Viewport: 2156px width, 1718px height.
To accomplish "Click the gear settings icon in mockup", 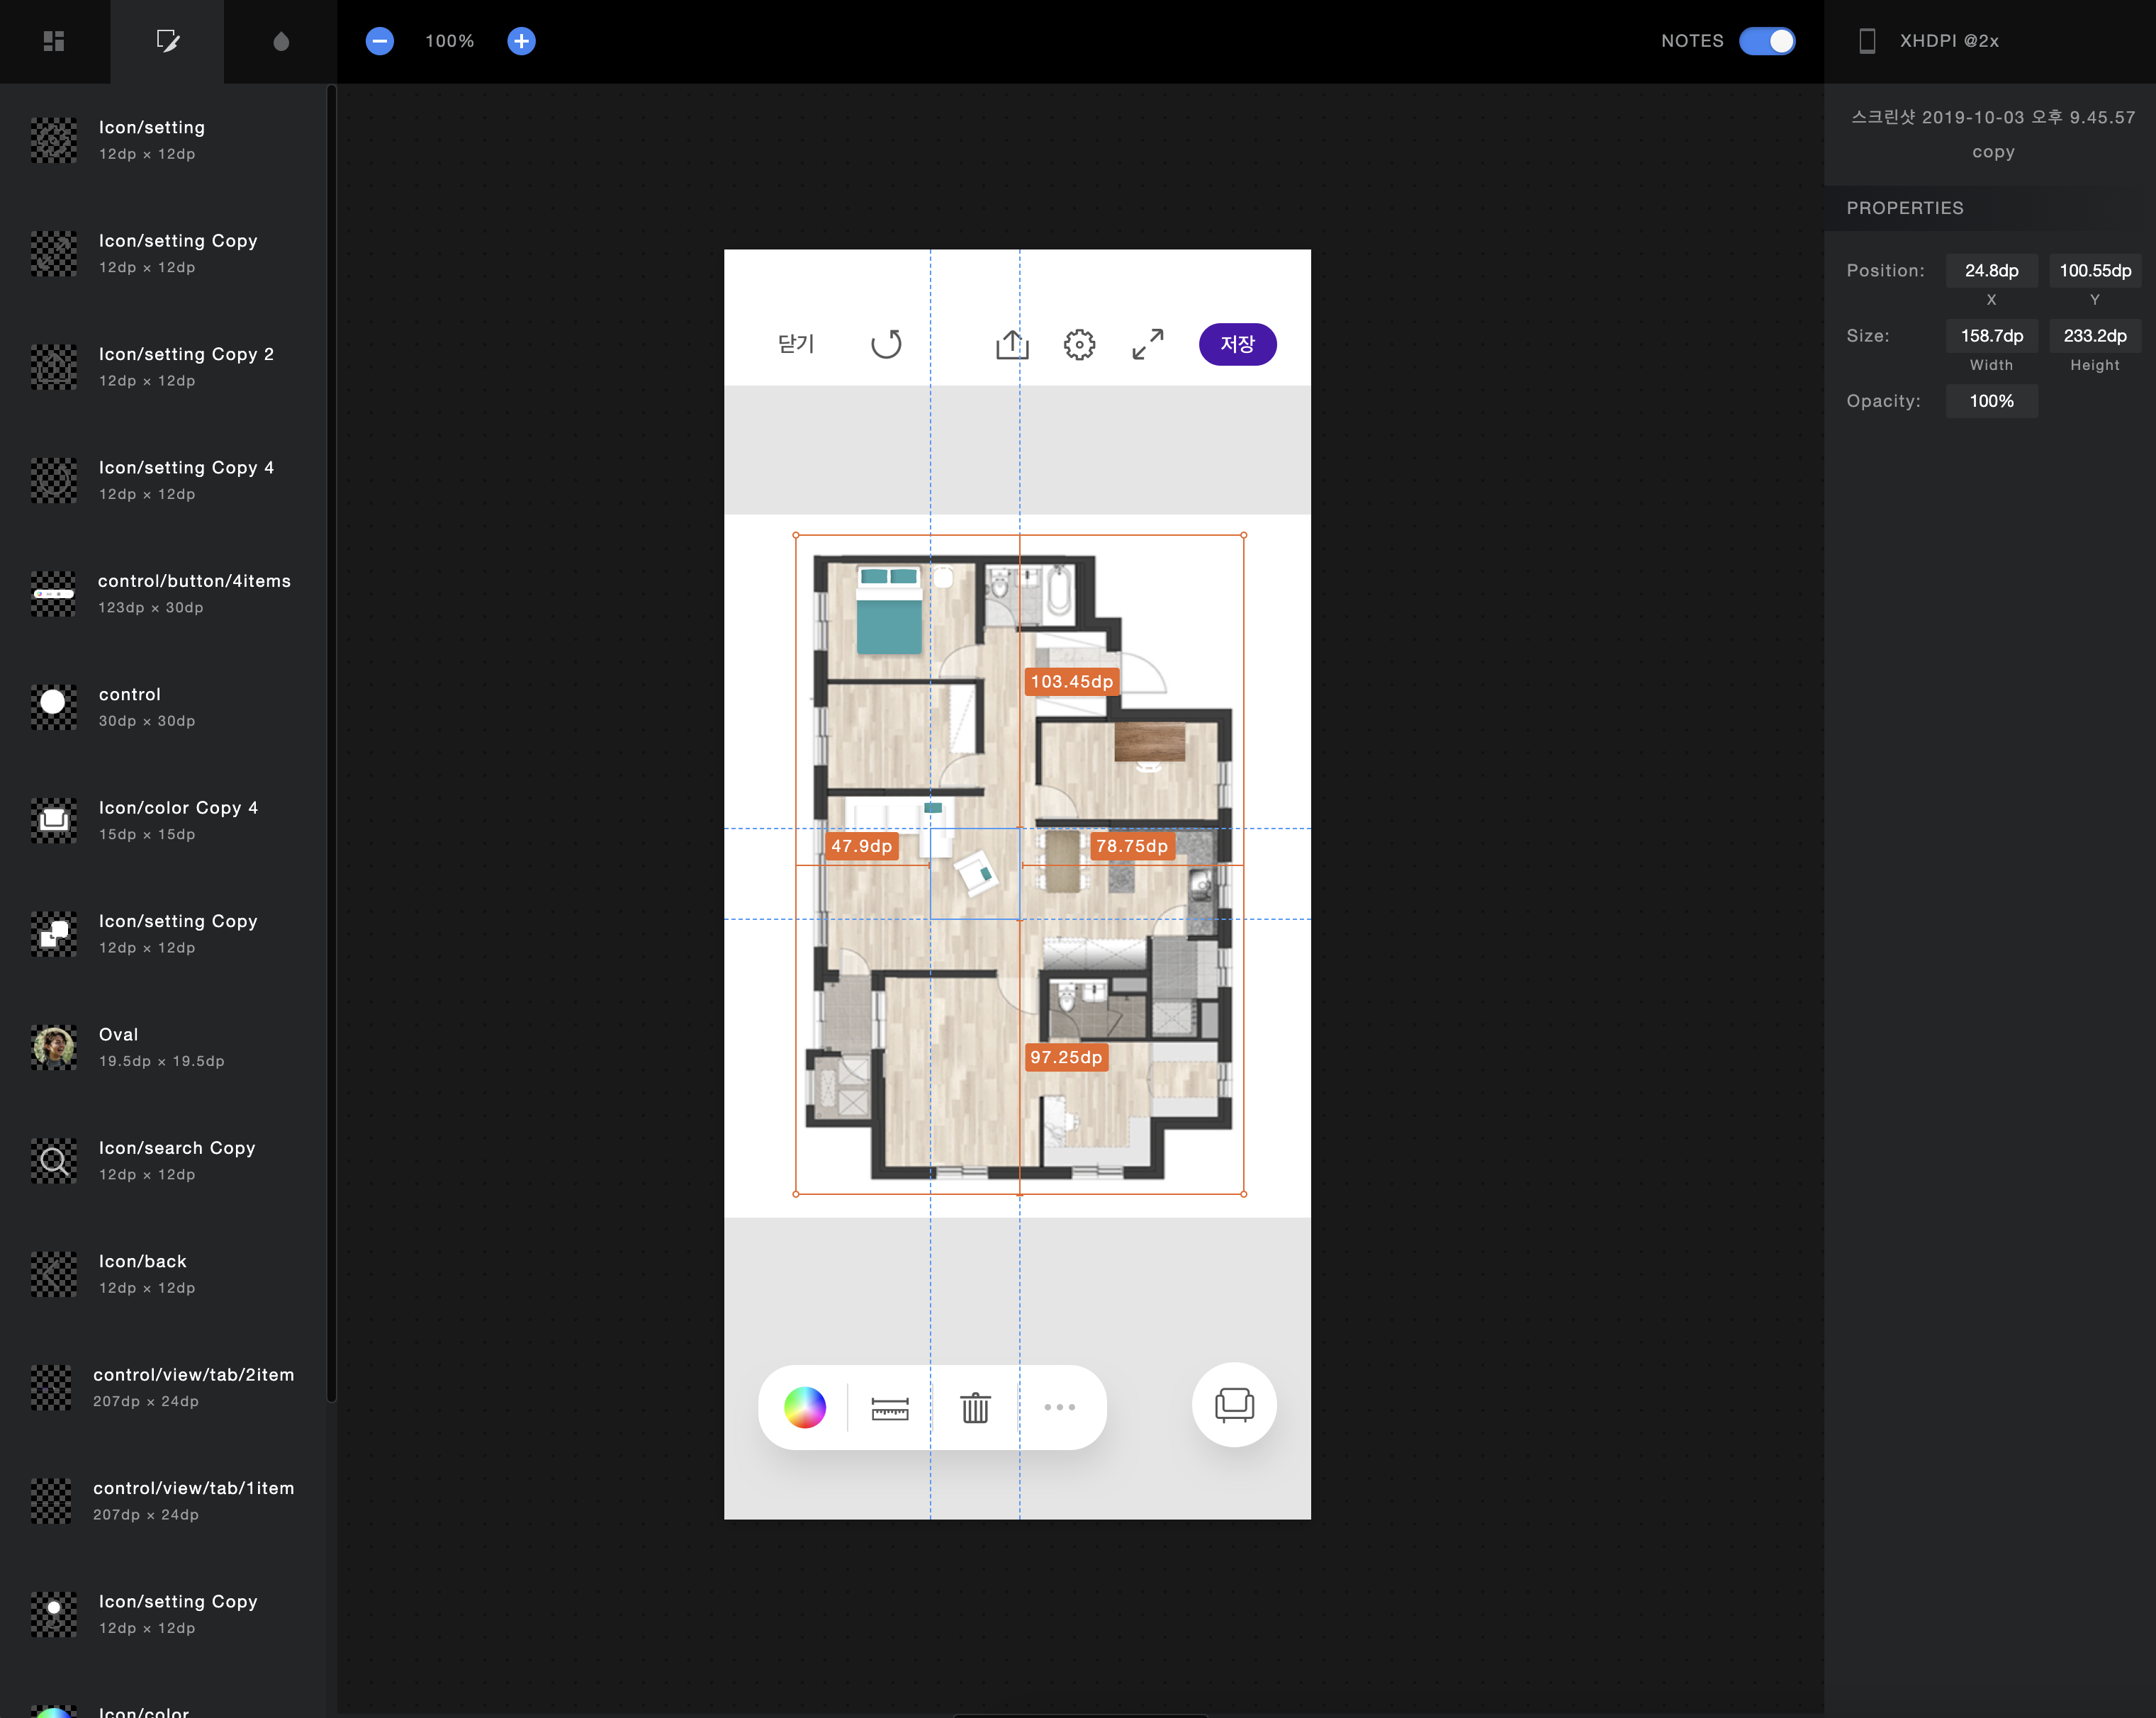I will [x=1079, y=344].
